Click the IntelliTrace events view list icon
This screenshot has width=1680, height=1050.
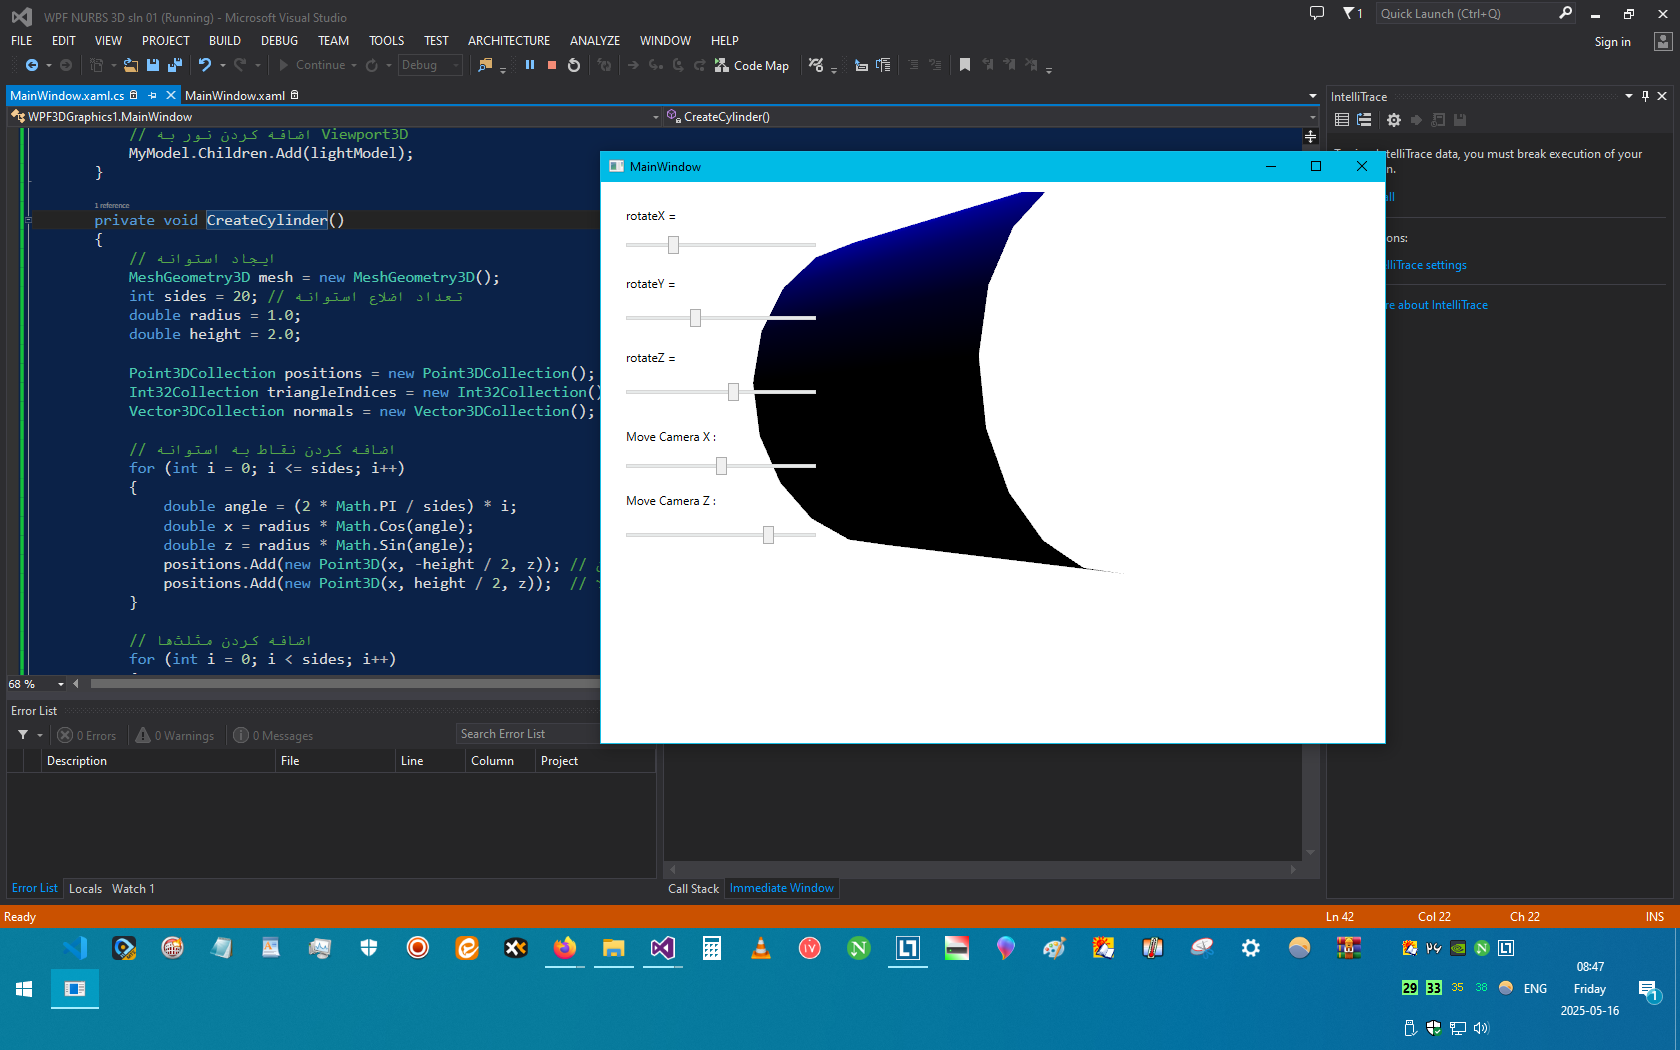pos(1342,120)
